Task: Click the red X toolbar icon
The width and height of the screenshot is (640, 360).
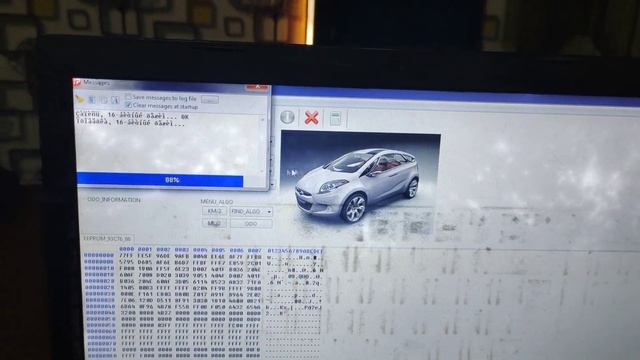Action: tap(311, 118)
